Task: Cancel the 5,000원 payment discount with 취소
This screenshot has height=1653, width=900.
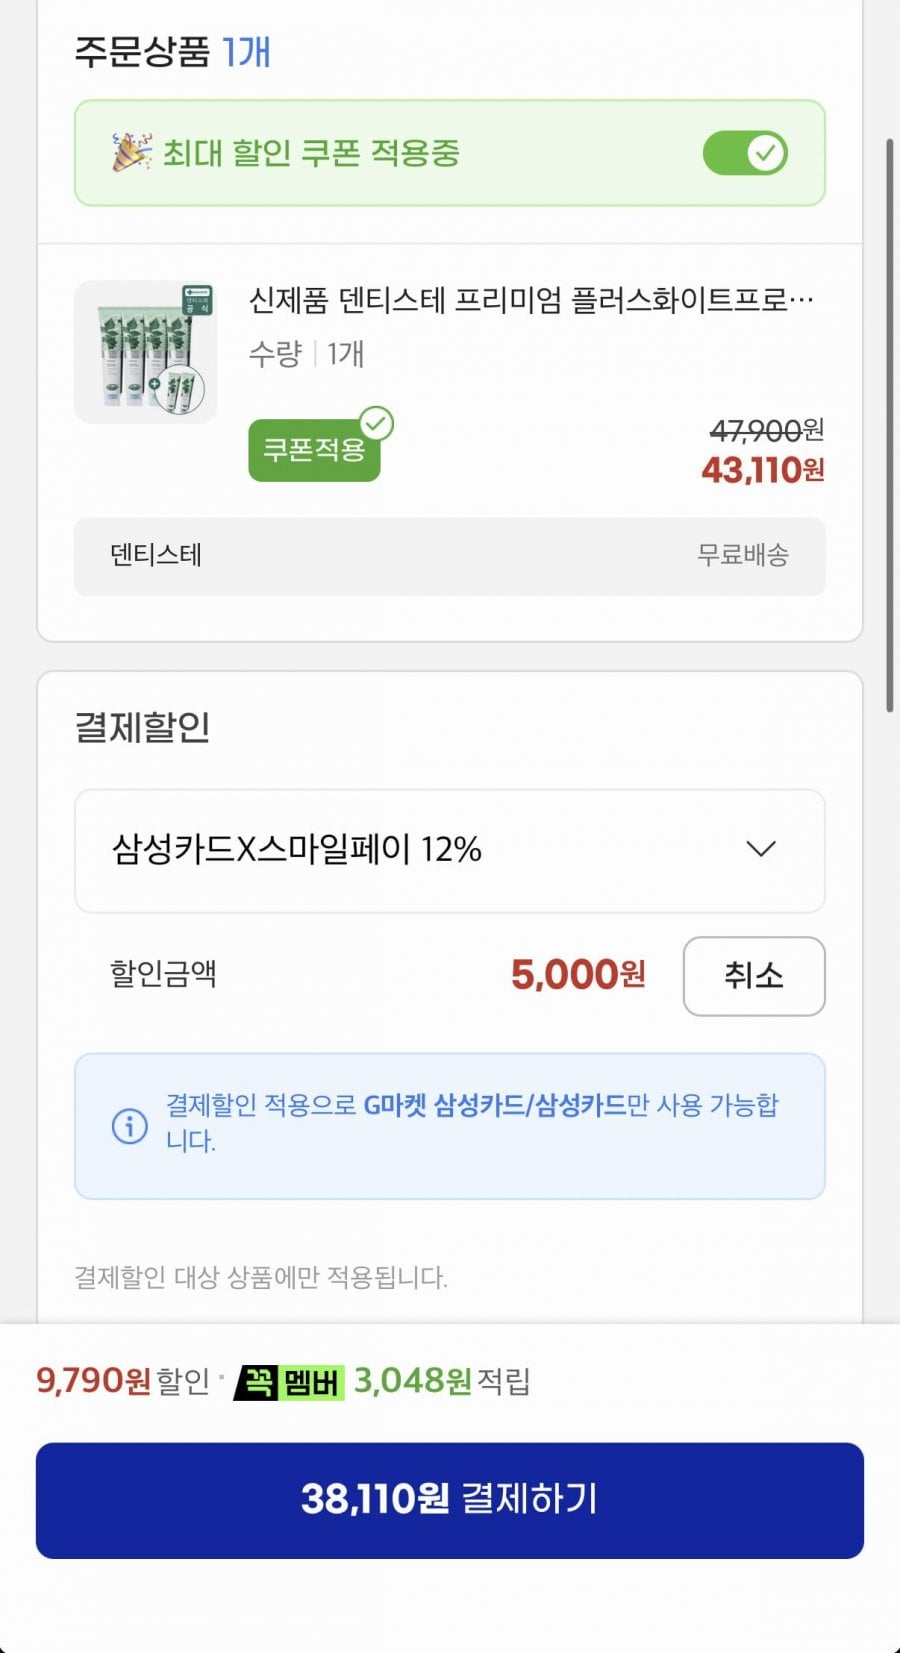Action: [x=754, y=976]
